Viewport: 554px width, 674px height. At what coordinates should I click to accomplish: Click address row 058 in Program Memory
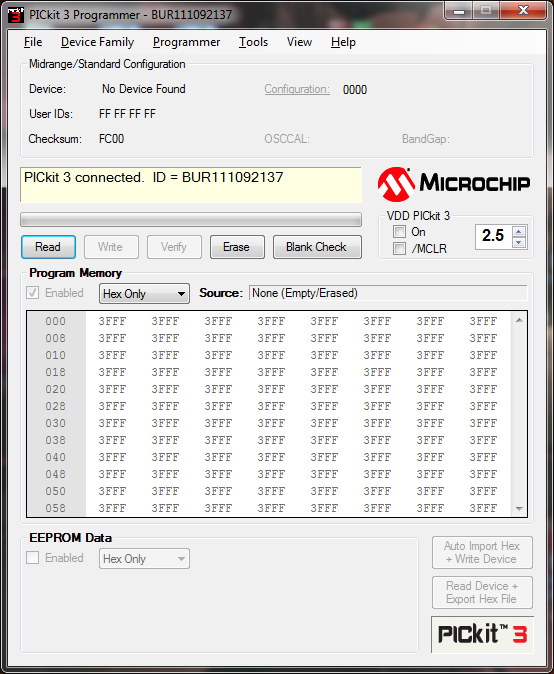tap(56, 508)
